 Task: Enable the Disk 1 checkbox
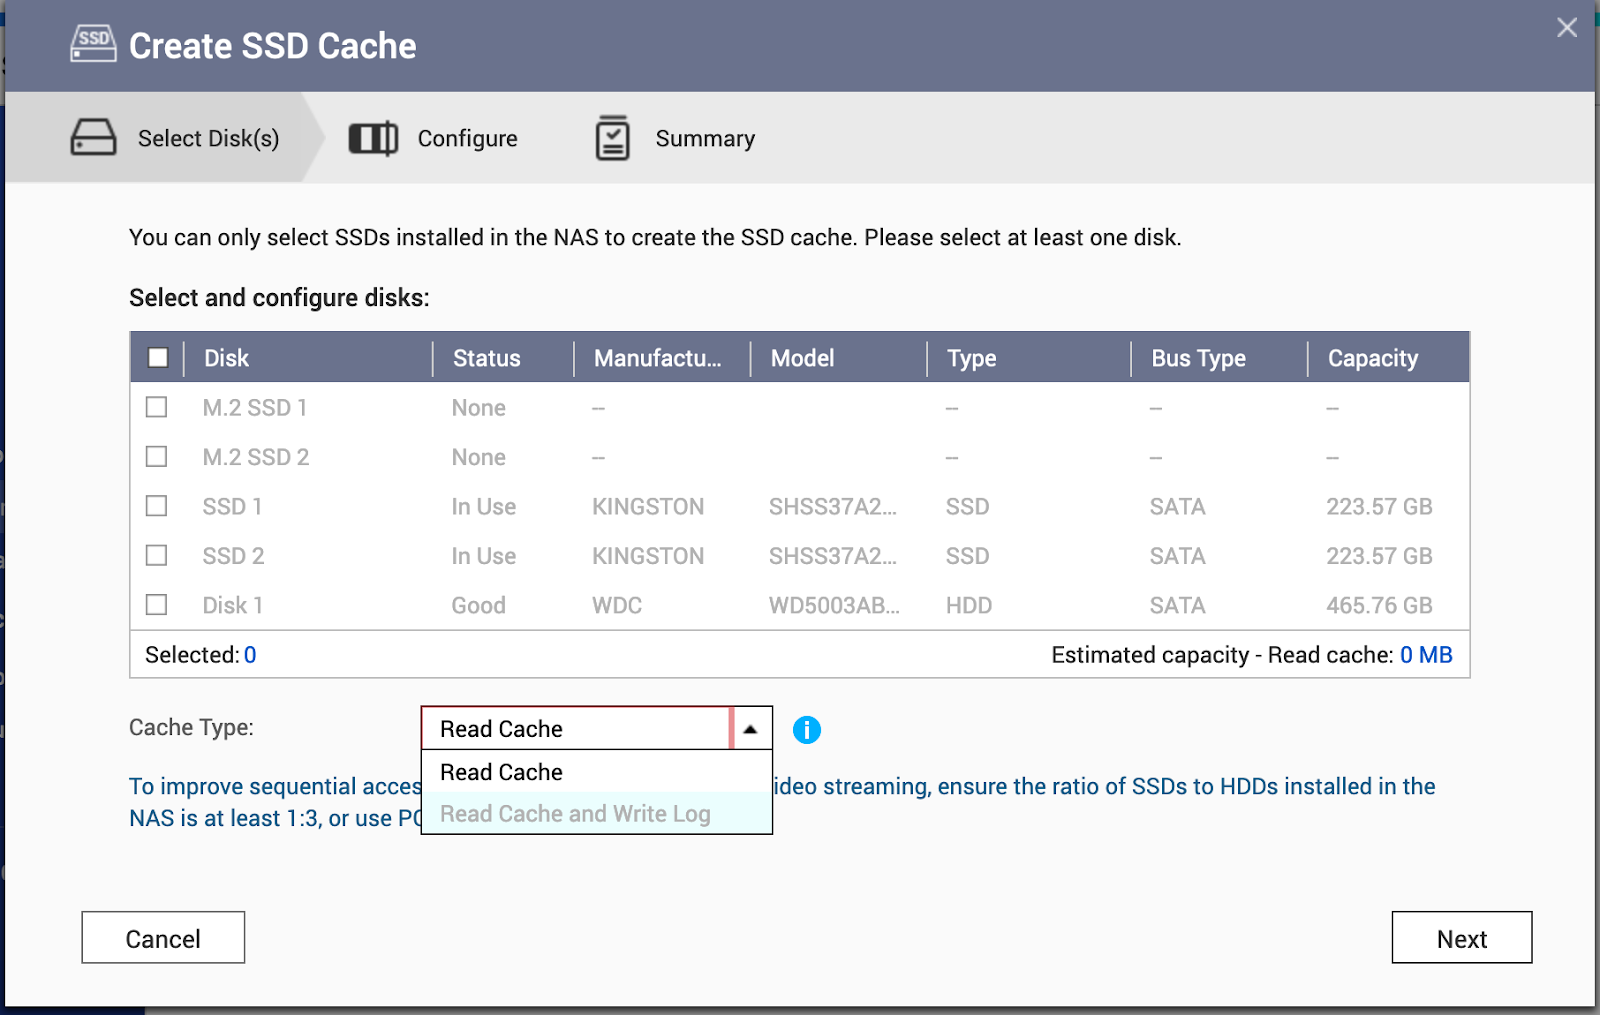pos(157,605)
